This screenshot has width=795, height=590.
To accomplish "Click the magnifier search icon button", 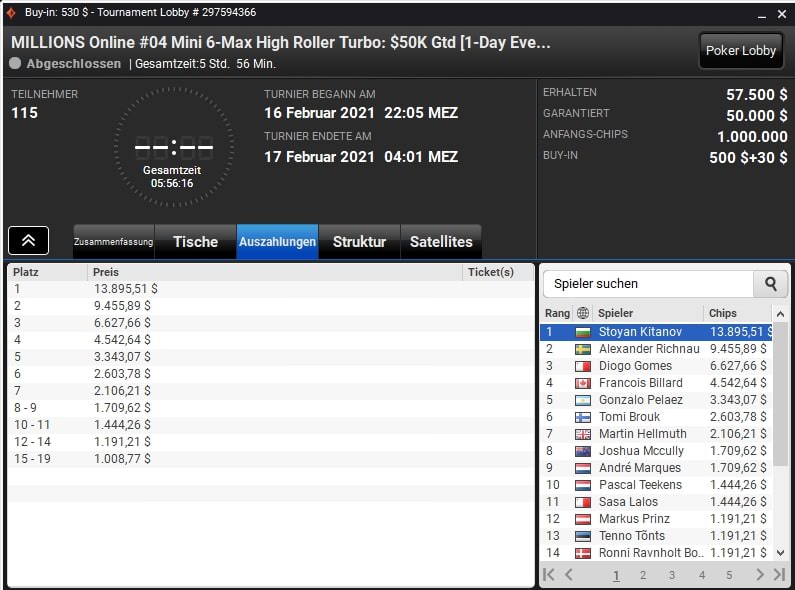I will click(770, 284).
